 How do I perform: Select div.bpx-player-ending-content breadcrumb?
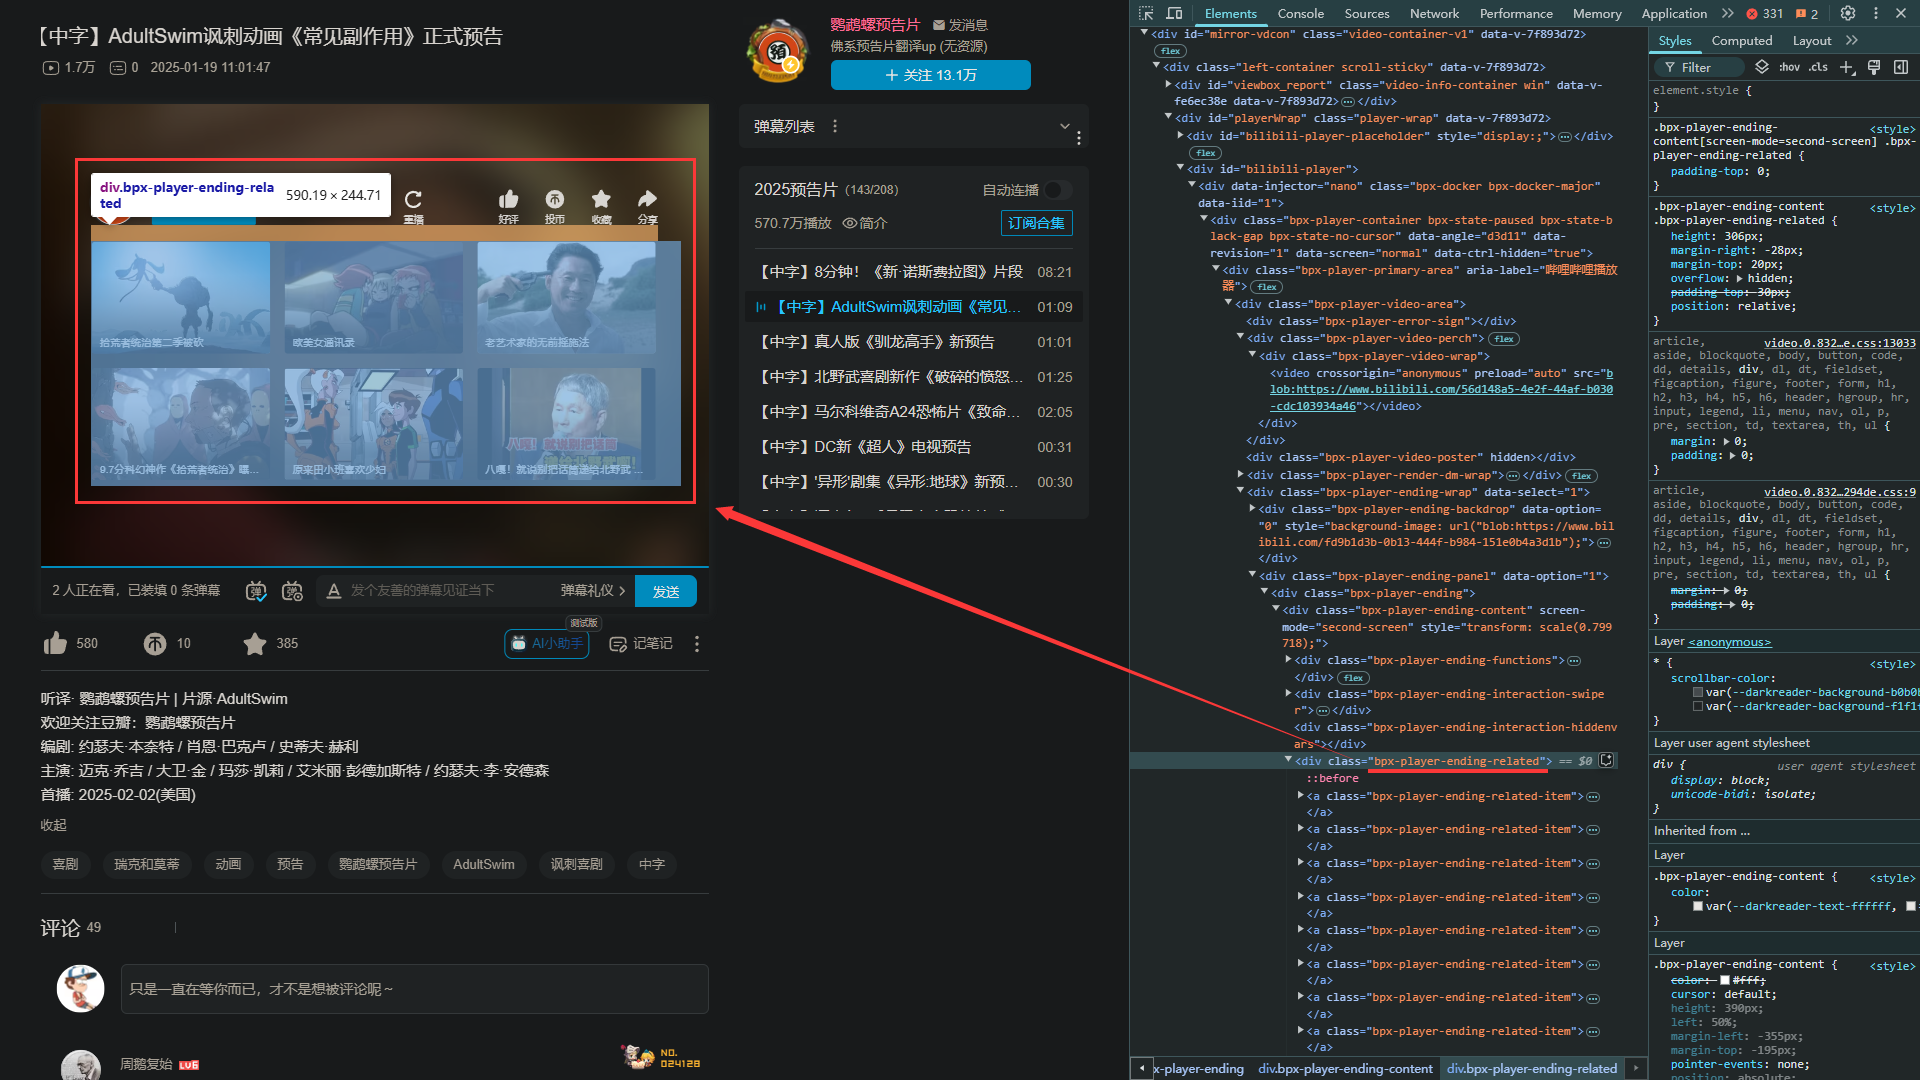pos(1345,1068)
